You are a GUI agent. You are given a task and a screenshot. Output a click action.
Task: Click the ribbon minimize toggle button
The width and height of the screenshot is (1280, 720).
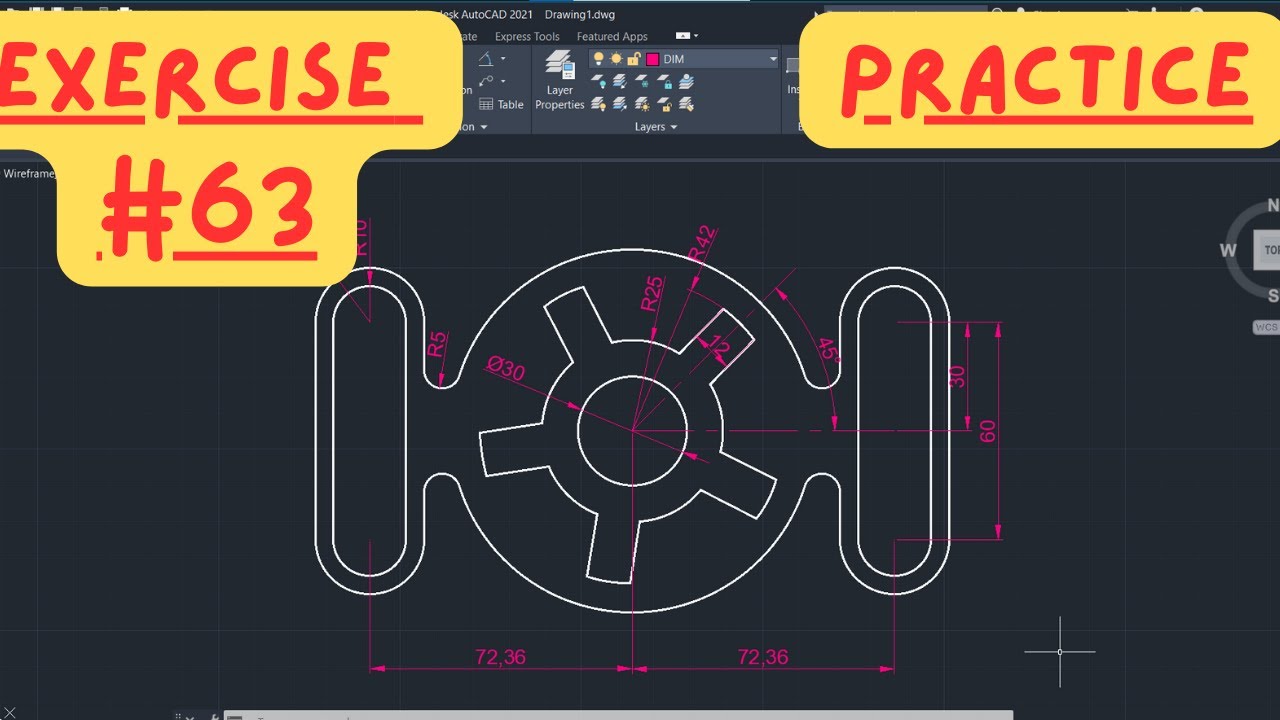[683, 36]
